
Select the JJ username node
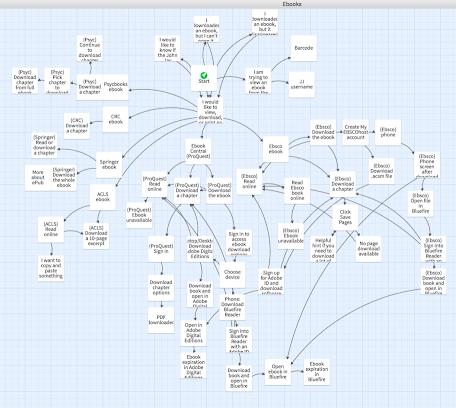[x=301, y=84]
